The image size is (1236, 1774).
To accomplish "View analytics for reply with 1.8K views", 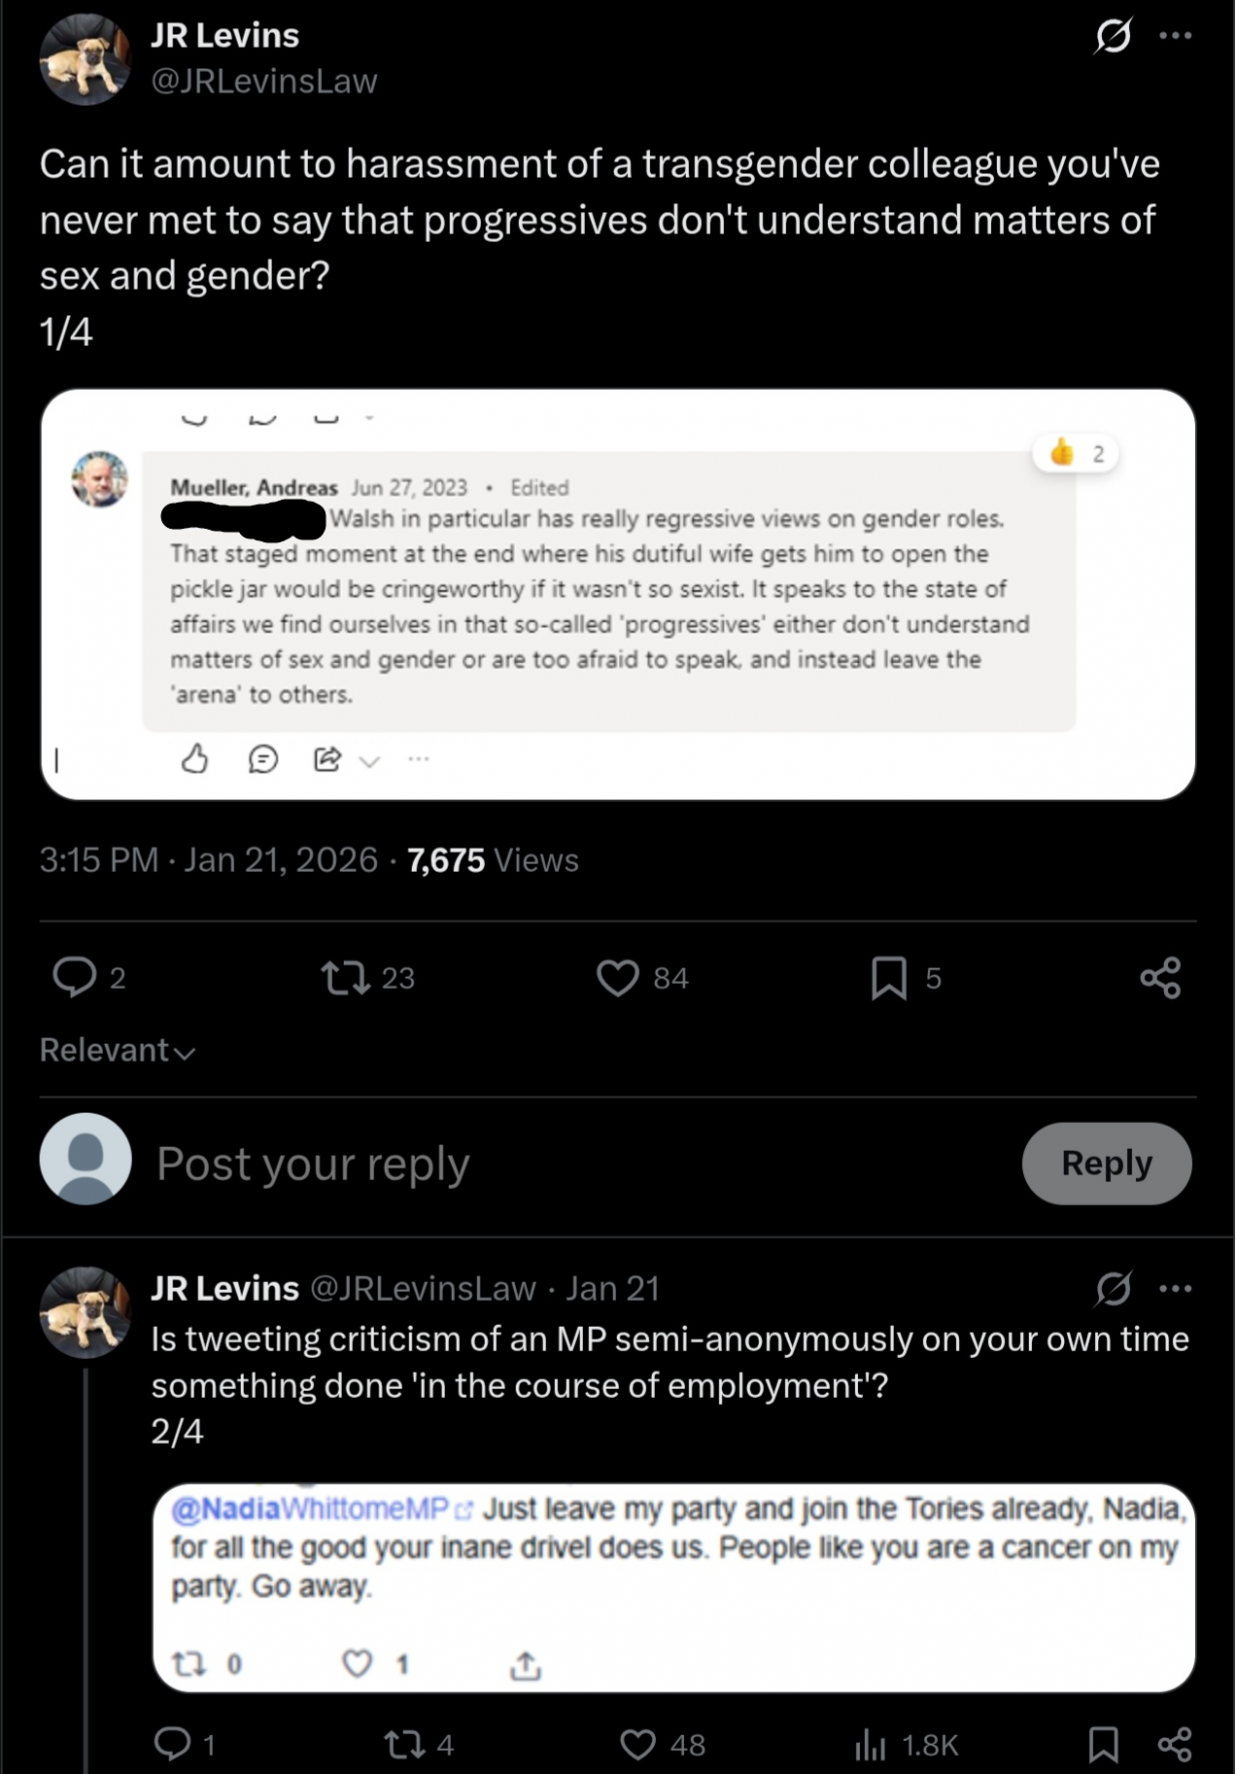I will click(871, 1745).
